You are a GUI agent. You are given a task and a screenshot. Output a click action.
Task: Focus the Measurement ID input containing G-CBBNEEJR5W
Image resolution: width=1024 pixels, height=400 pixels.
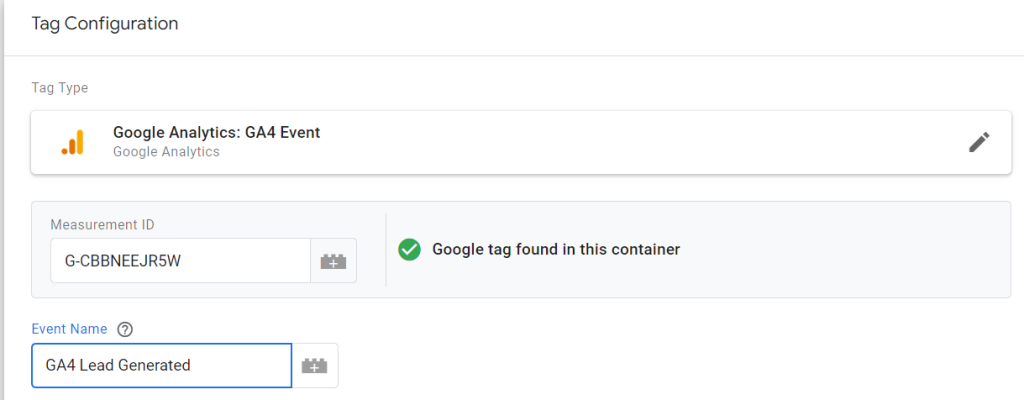(180, 261)
